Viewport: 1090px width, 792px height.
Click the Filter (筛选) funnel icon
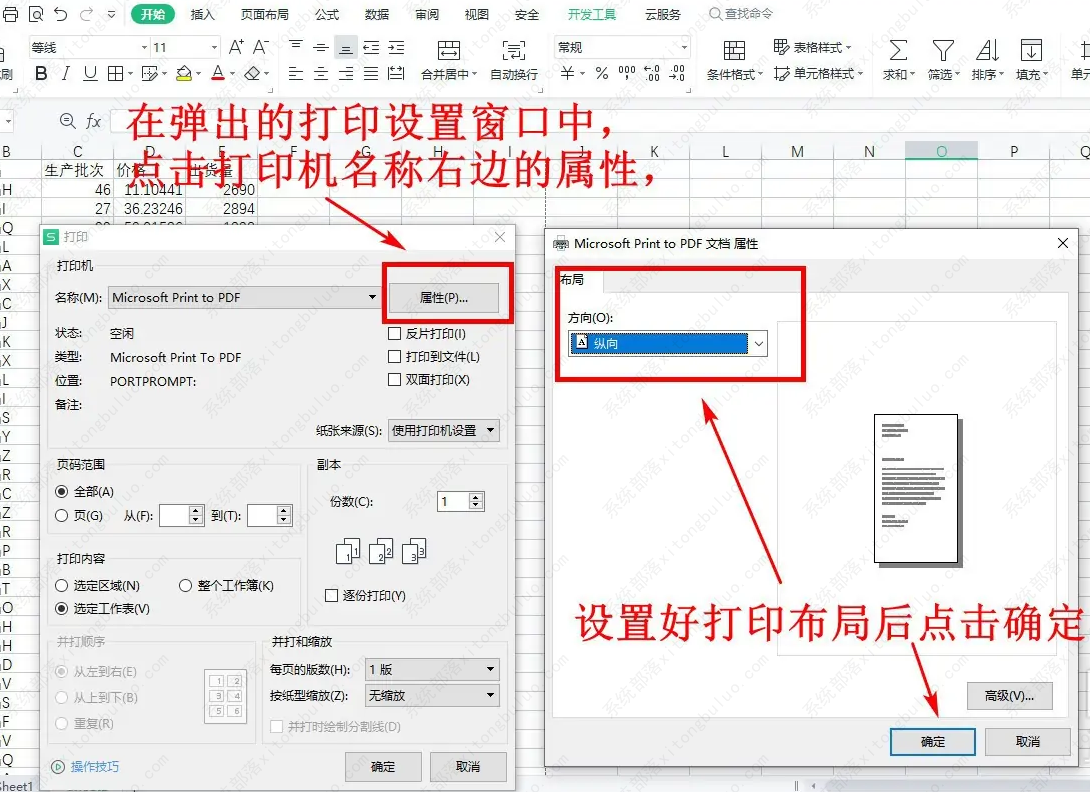pos(942,51)
